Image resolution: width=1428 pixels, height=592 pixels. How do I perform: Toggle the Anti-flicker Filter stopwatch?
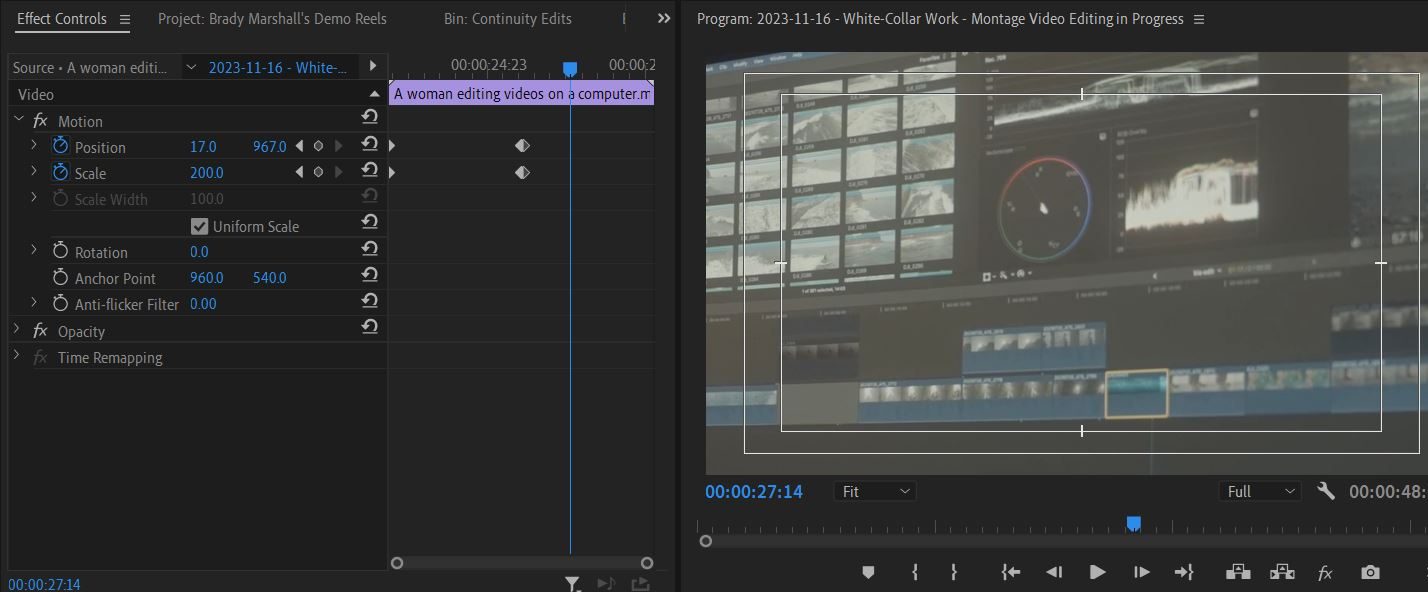pos(60,303)
